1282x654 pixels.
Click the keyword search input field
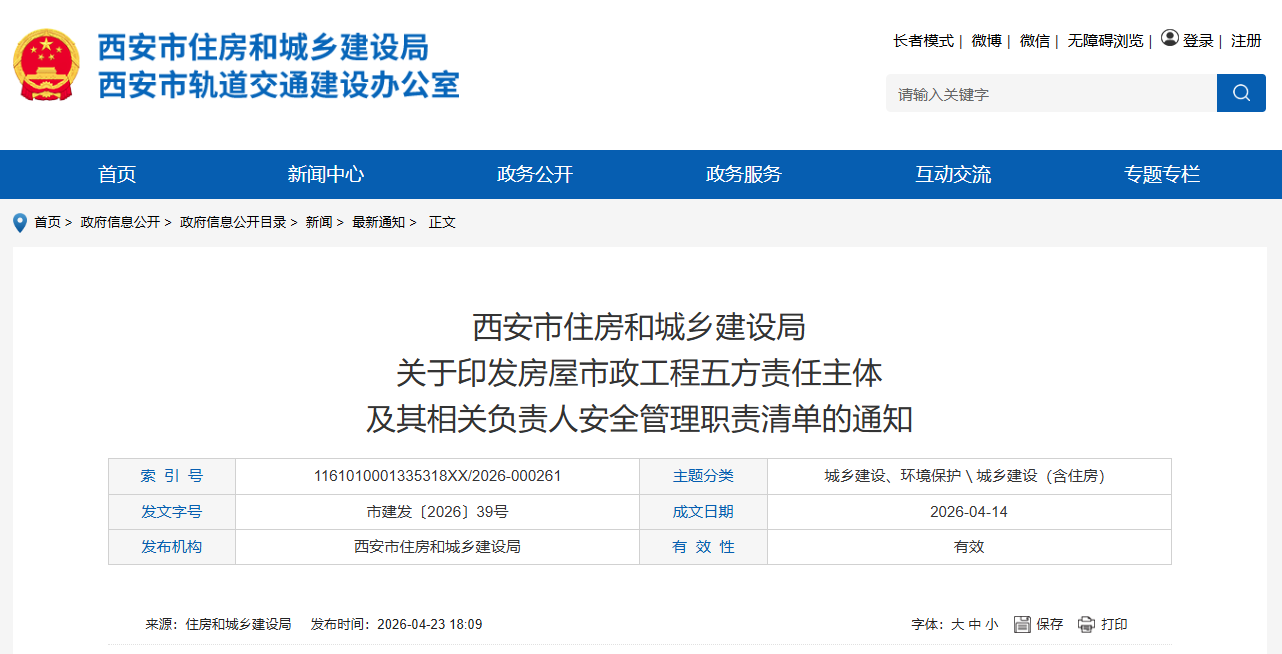(1050, 94)
